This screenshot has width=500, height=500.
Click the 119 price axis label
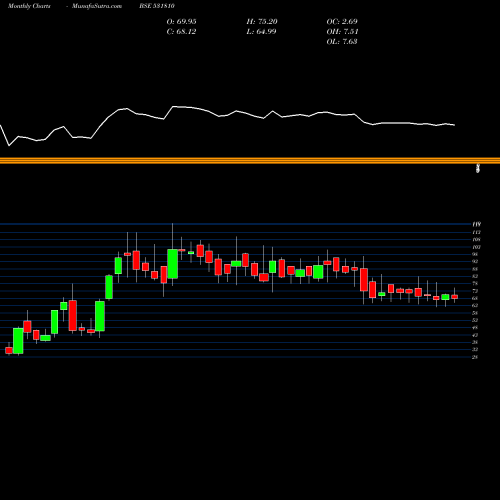pyautogui.click(x=476, y=224)
